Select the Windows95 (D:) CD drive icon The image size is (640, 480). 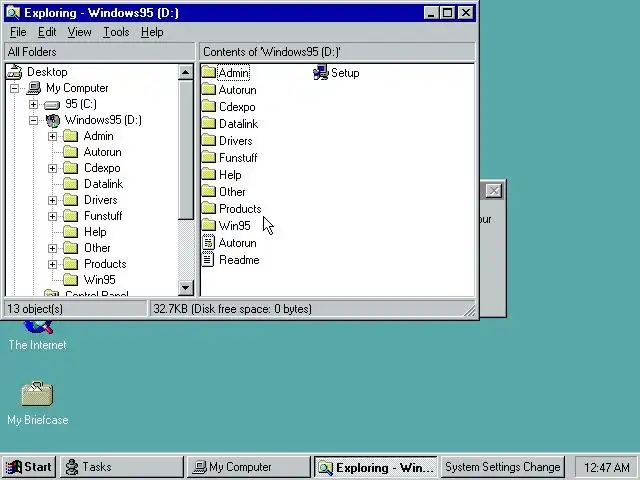click(x=53, y=120)
